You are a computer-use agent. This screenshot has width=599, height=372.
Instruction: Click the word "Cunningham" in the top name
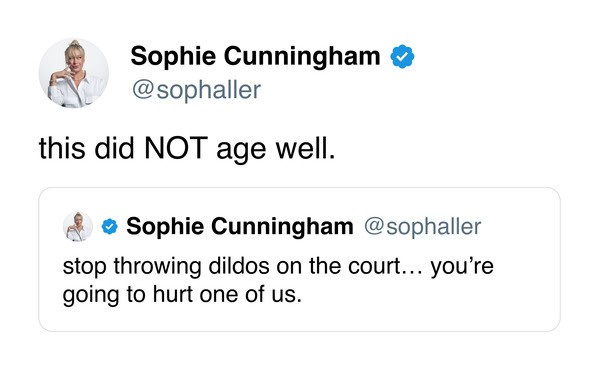click(302, 57)
